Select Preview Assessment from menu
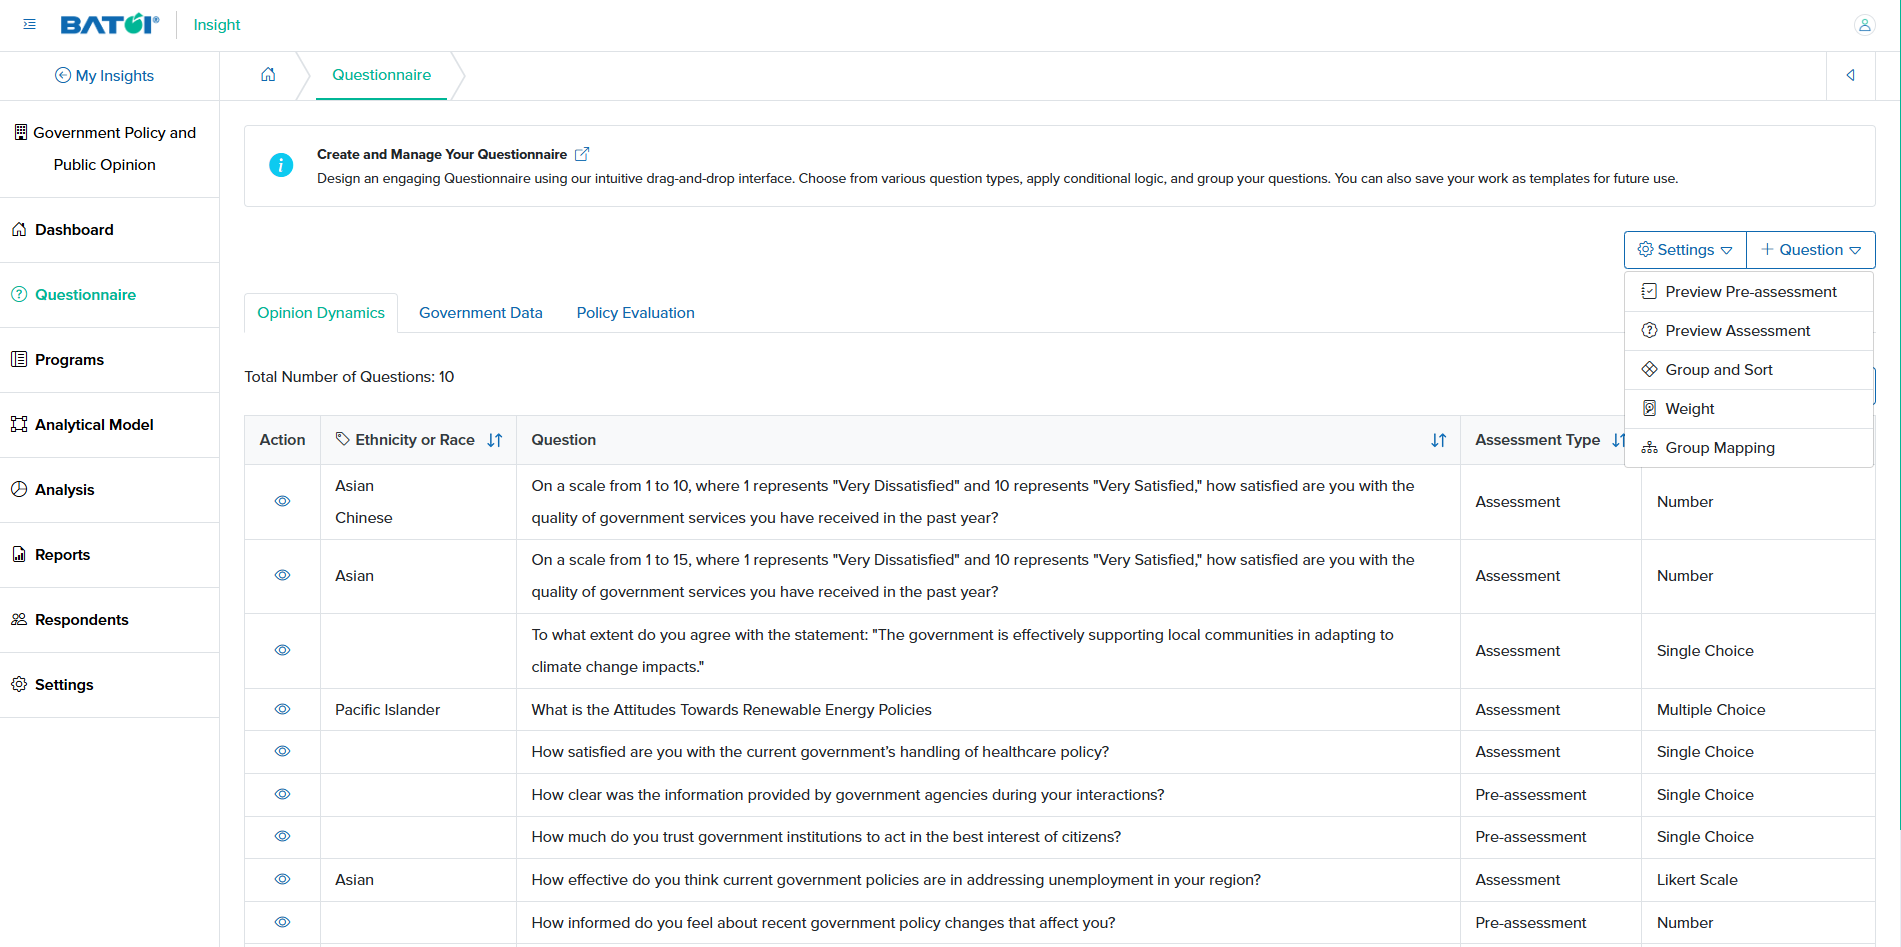This screenshot has width=1901, height=947. 1749,331
